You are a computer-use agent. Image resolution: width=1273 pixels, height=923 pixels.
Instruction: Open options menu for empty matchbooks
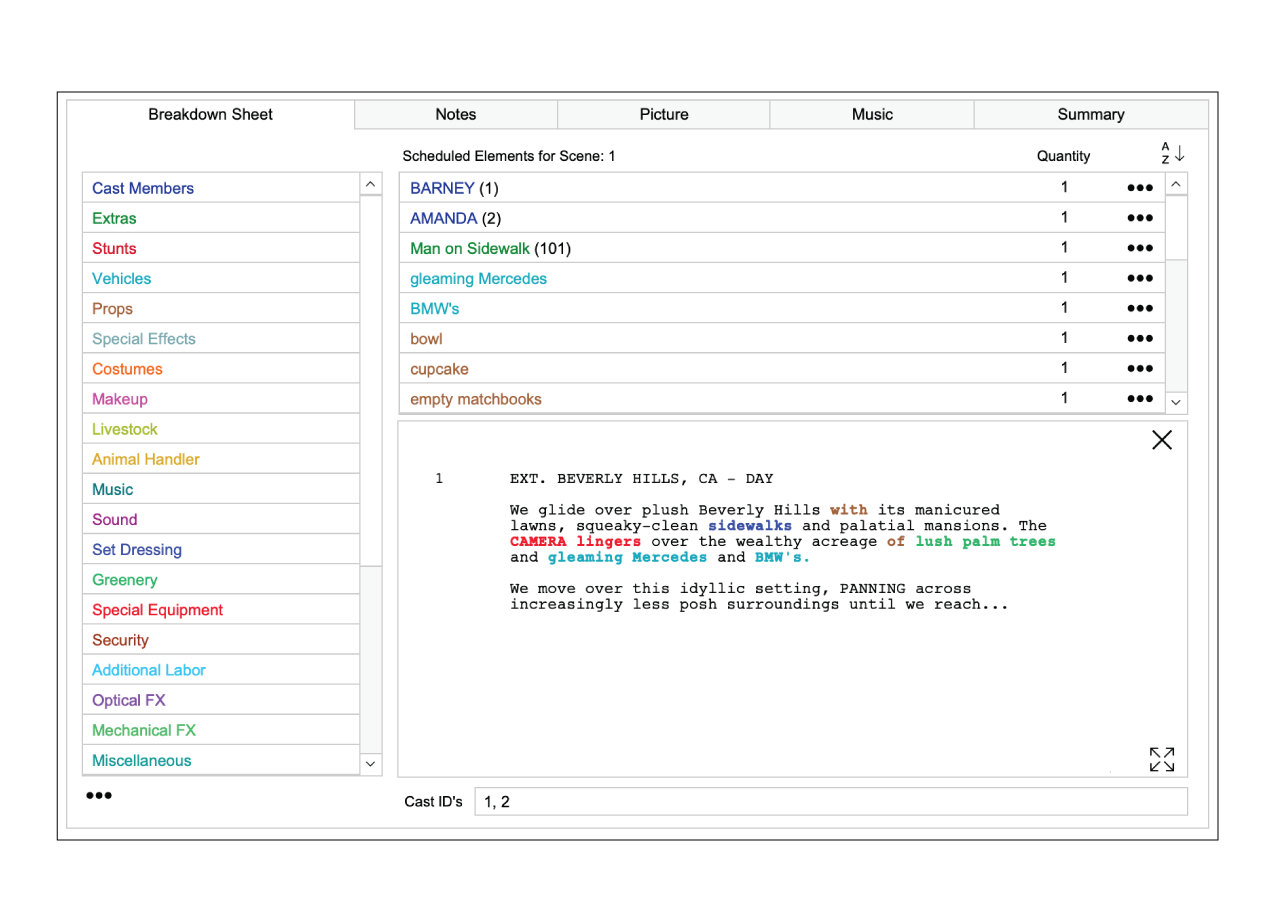tap(1139, 398)
